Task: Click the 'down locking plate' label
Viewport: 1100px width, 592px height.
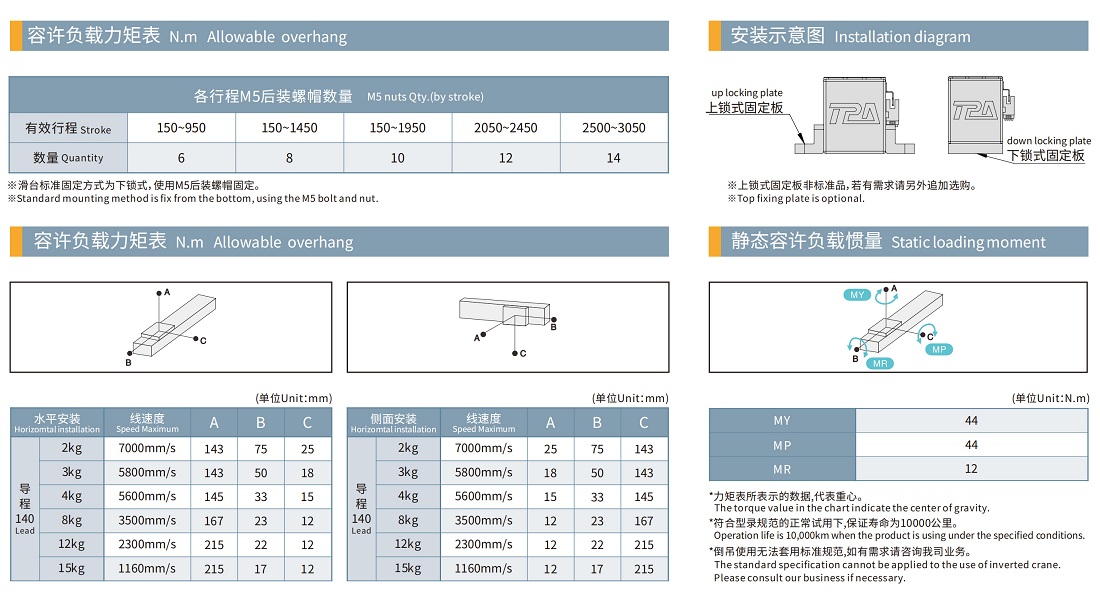Action: click(x=1048, y=141)
